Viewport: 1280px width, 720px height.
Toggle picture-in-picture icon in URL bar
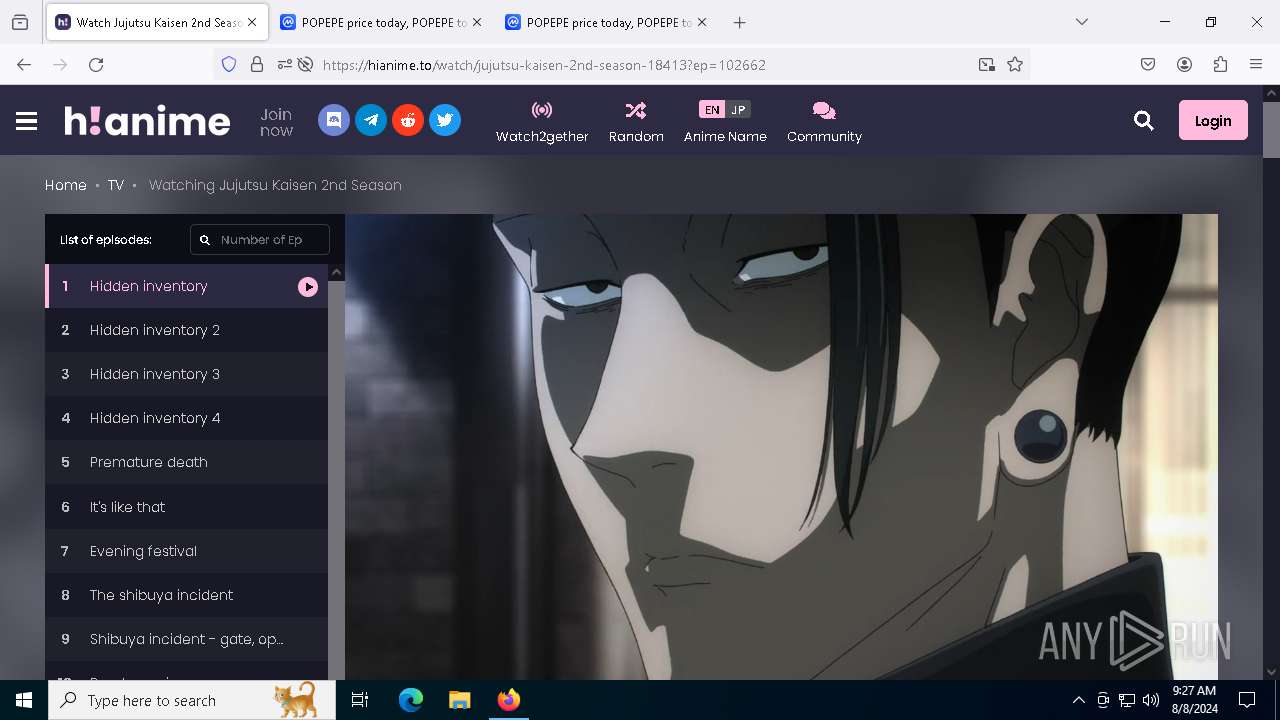coord(987,64)
